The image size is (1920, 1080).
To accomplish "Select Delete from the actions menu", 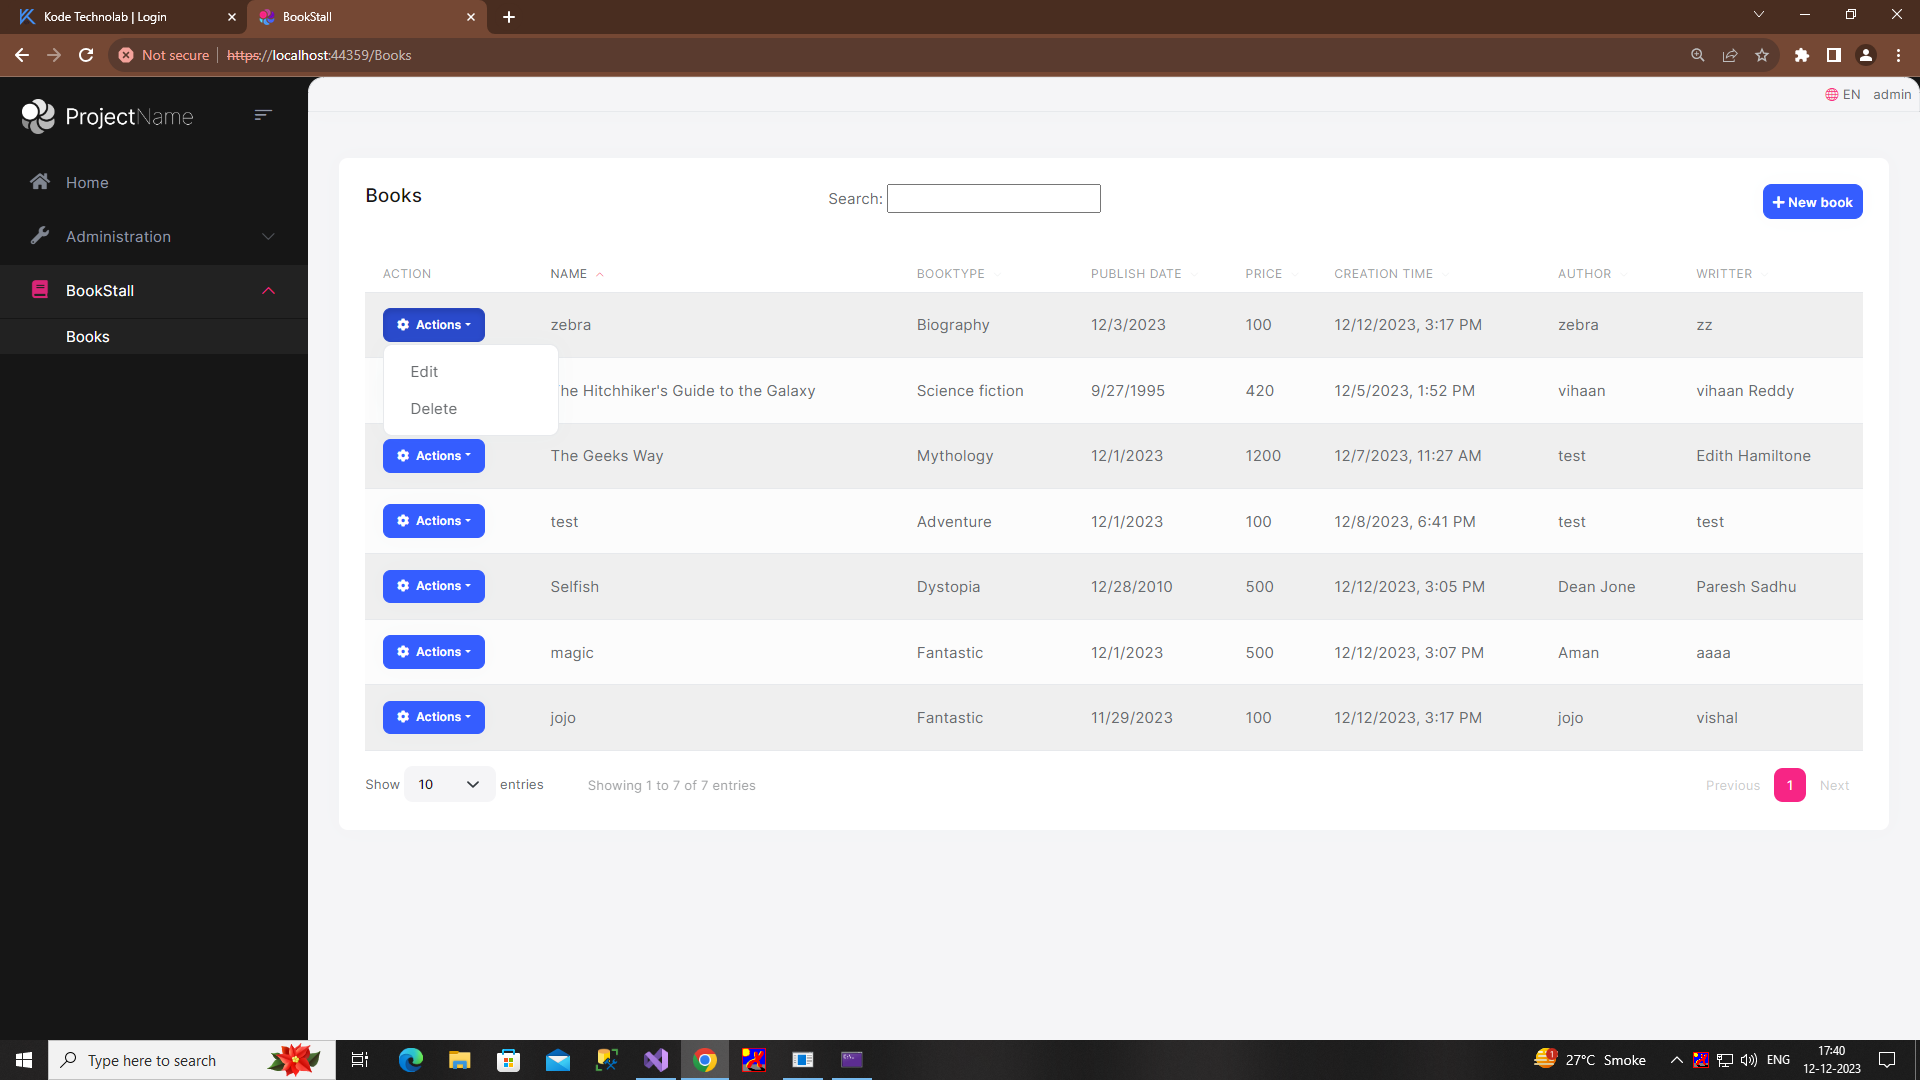I will pos(433,409).
